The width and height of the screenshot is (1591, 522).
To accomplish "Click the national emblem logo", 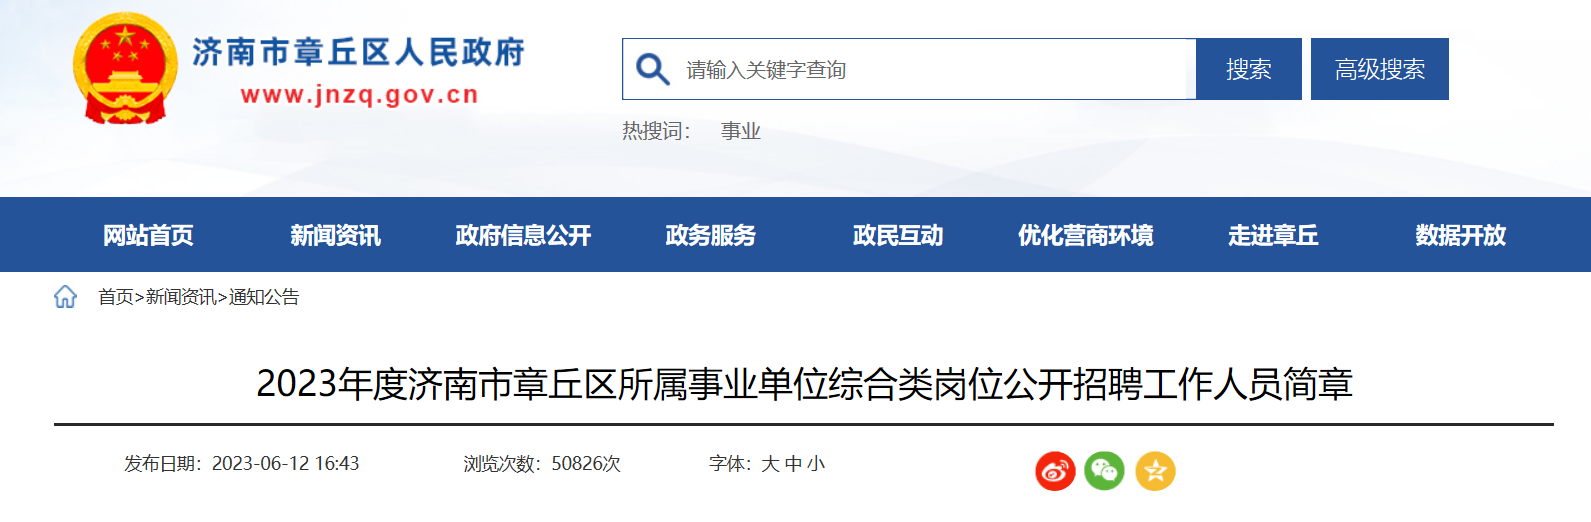I will [x=126, y=69].
